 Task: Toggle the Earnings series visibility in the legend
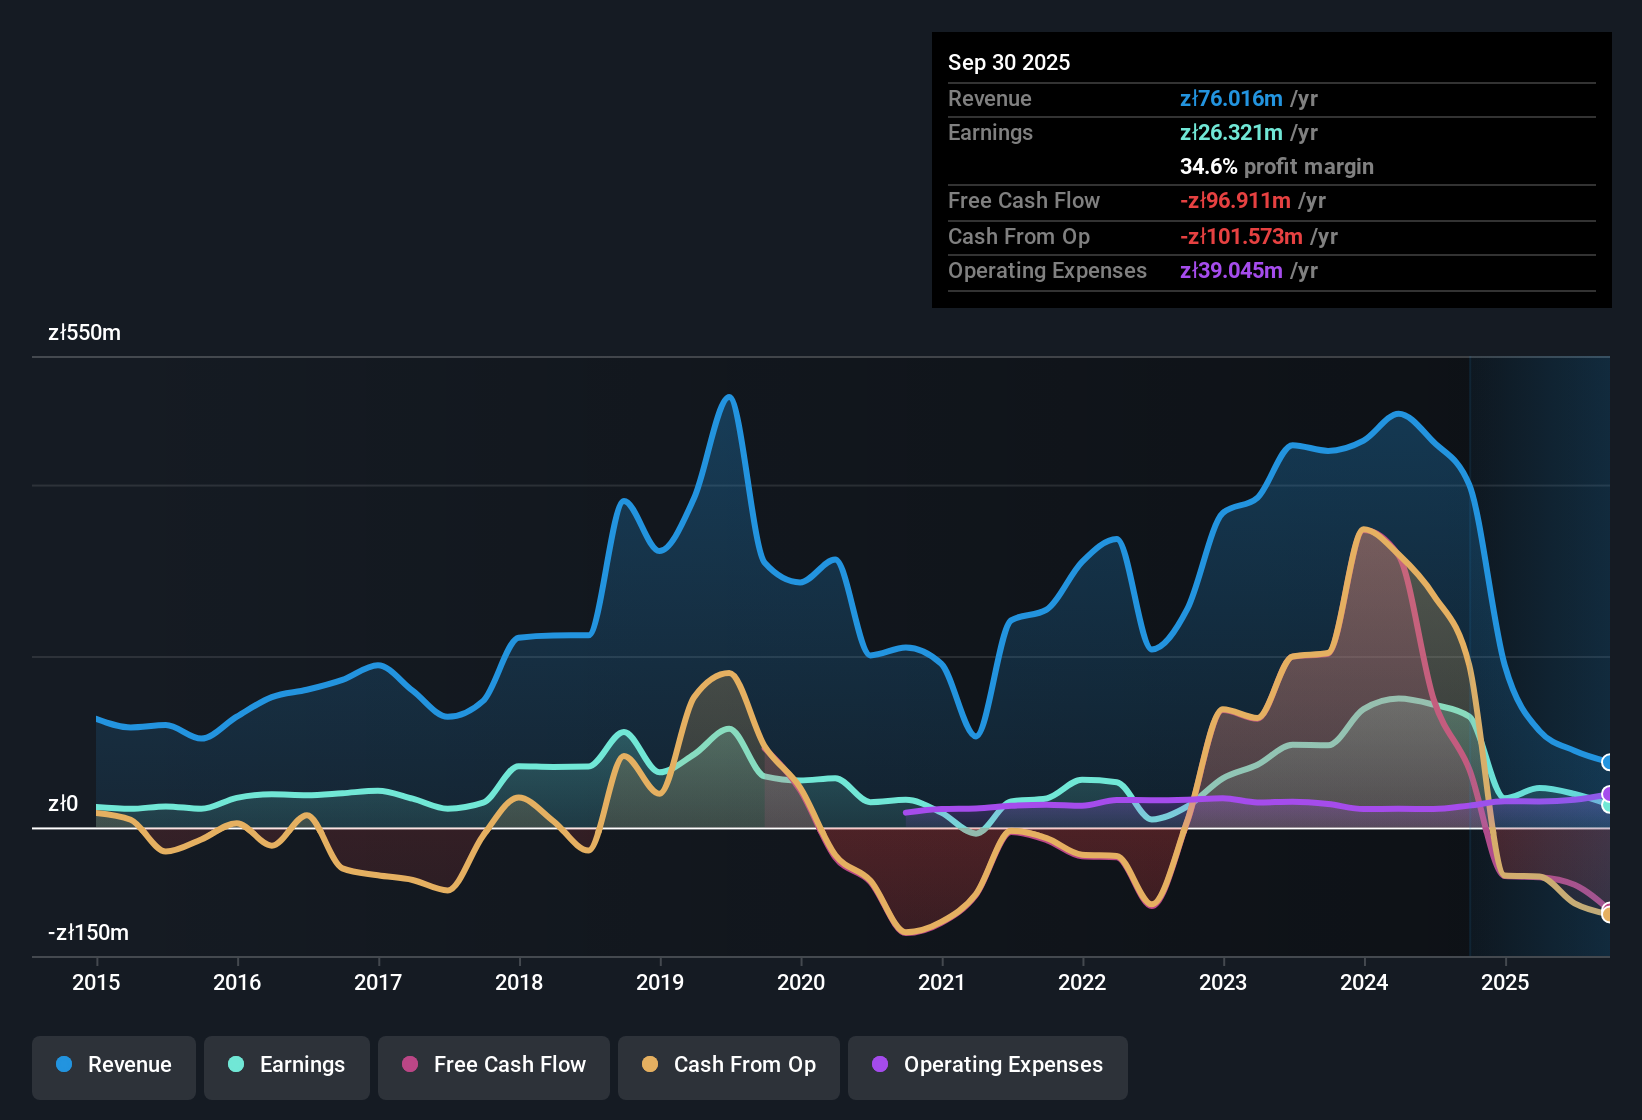[x=287, y=1065]
